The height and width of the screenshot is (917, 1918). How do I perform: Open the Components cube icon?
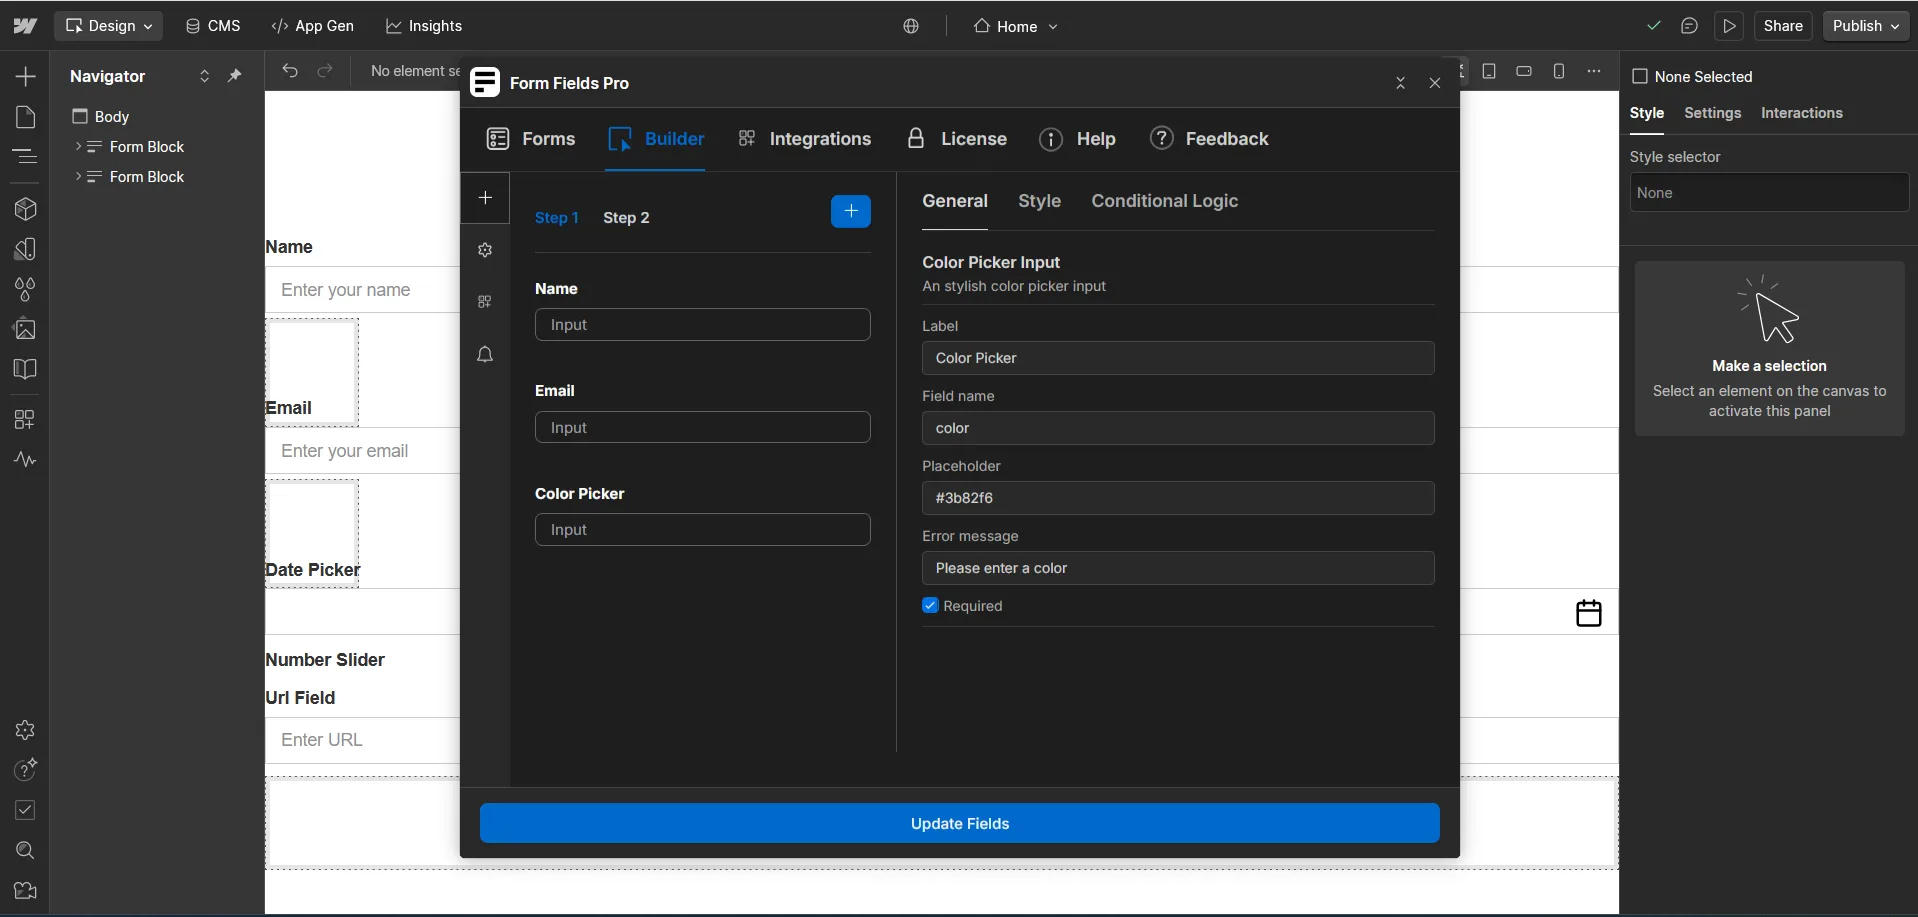click(x=25, y=209)
